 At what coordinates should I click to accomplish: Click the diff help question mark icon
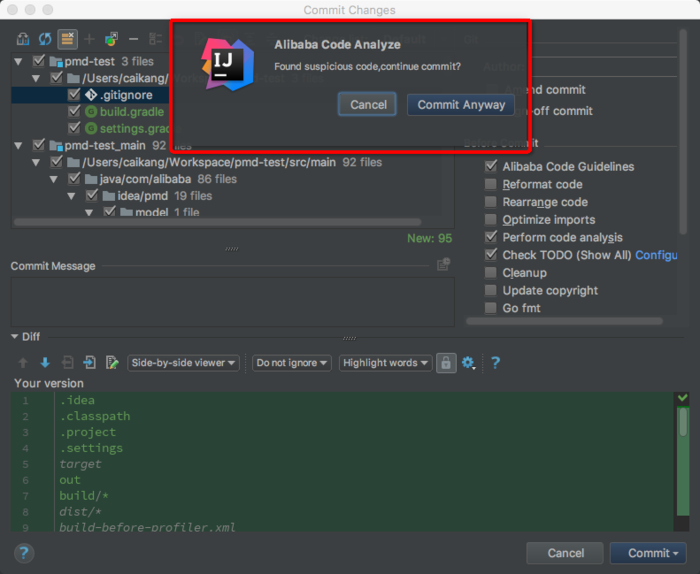click(x=496, y=362)
